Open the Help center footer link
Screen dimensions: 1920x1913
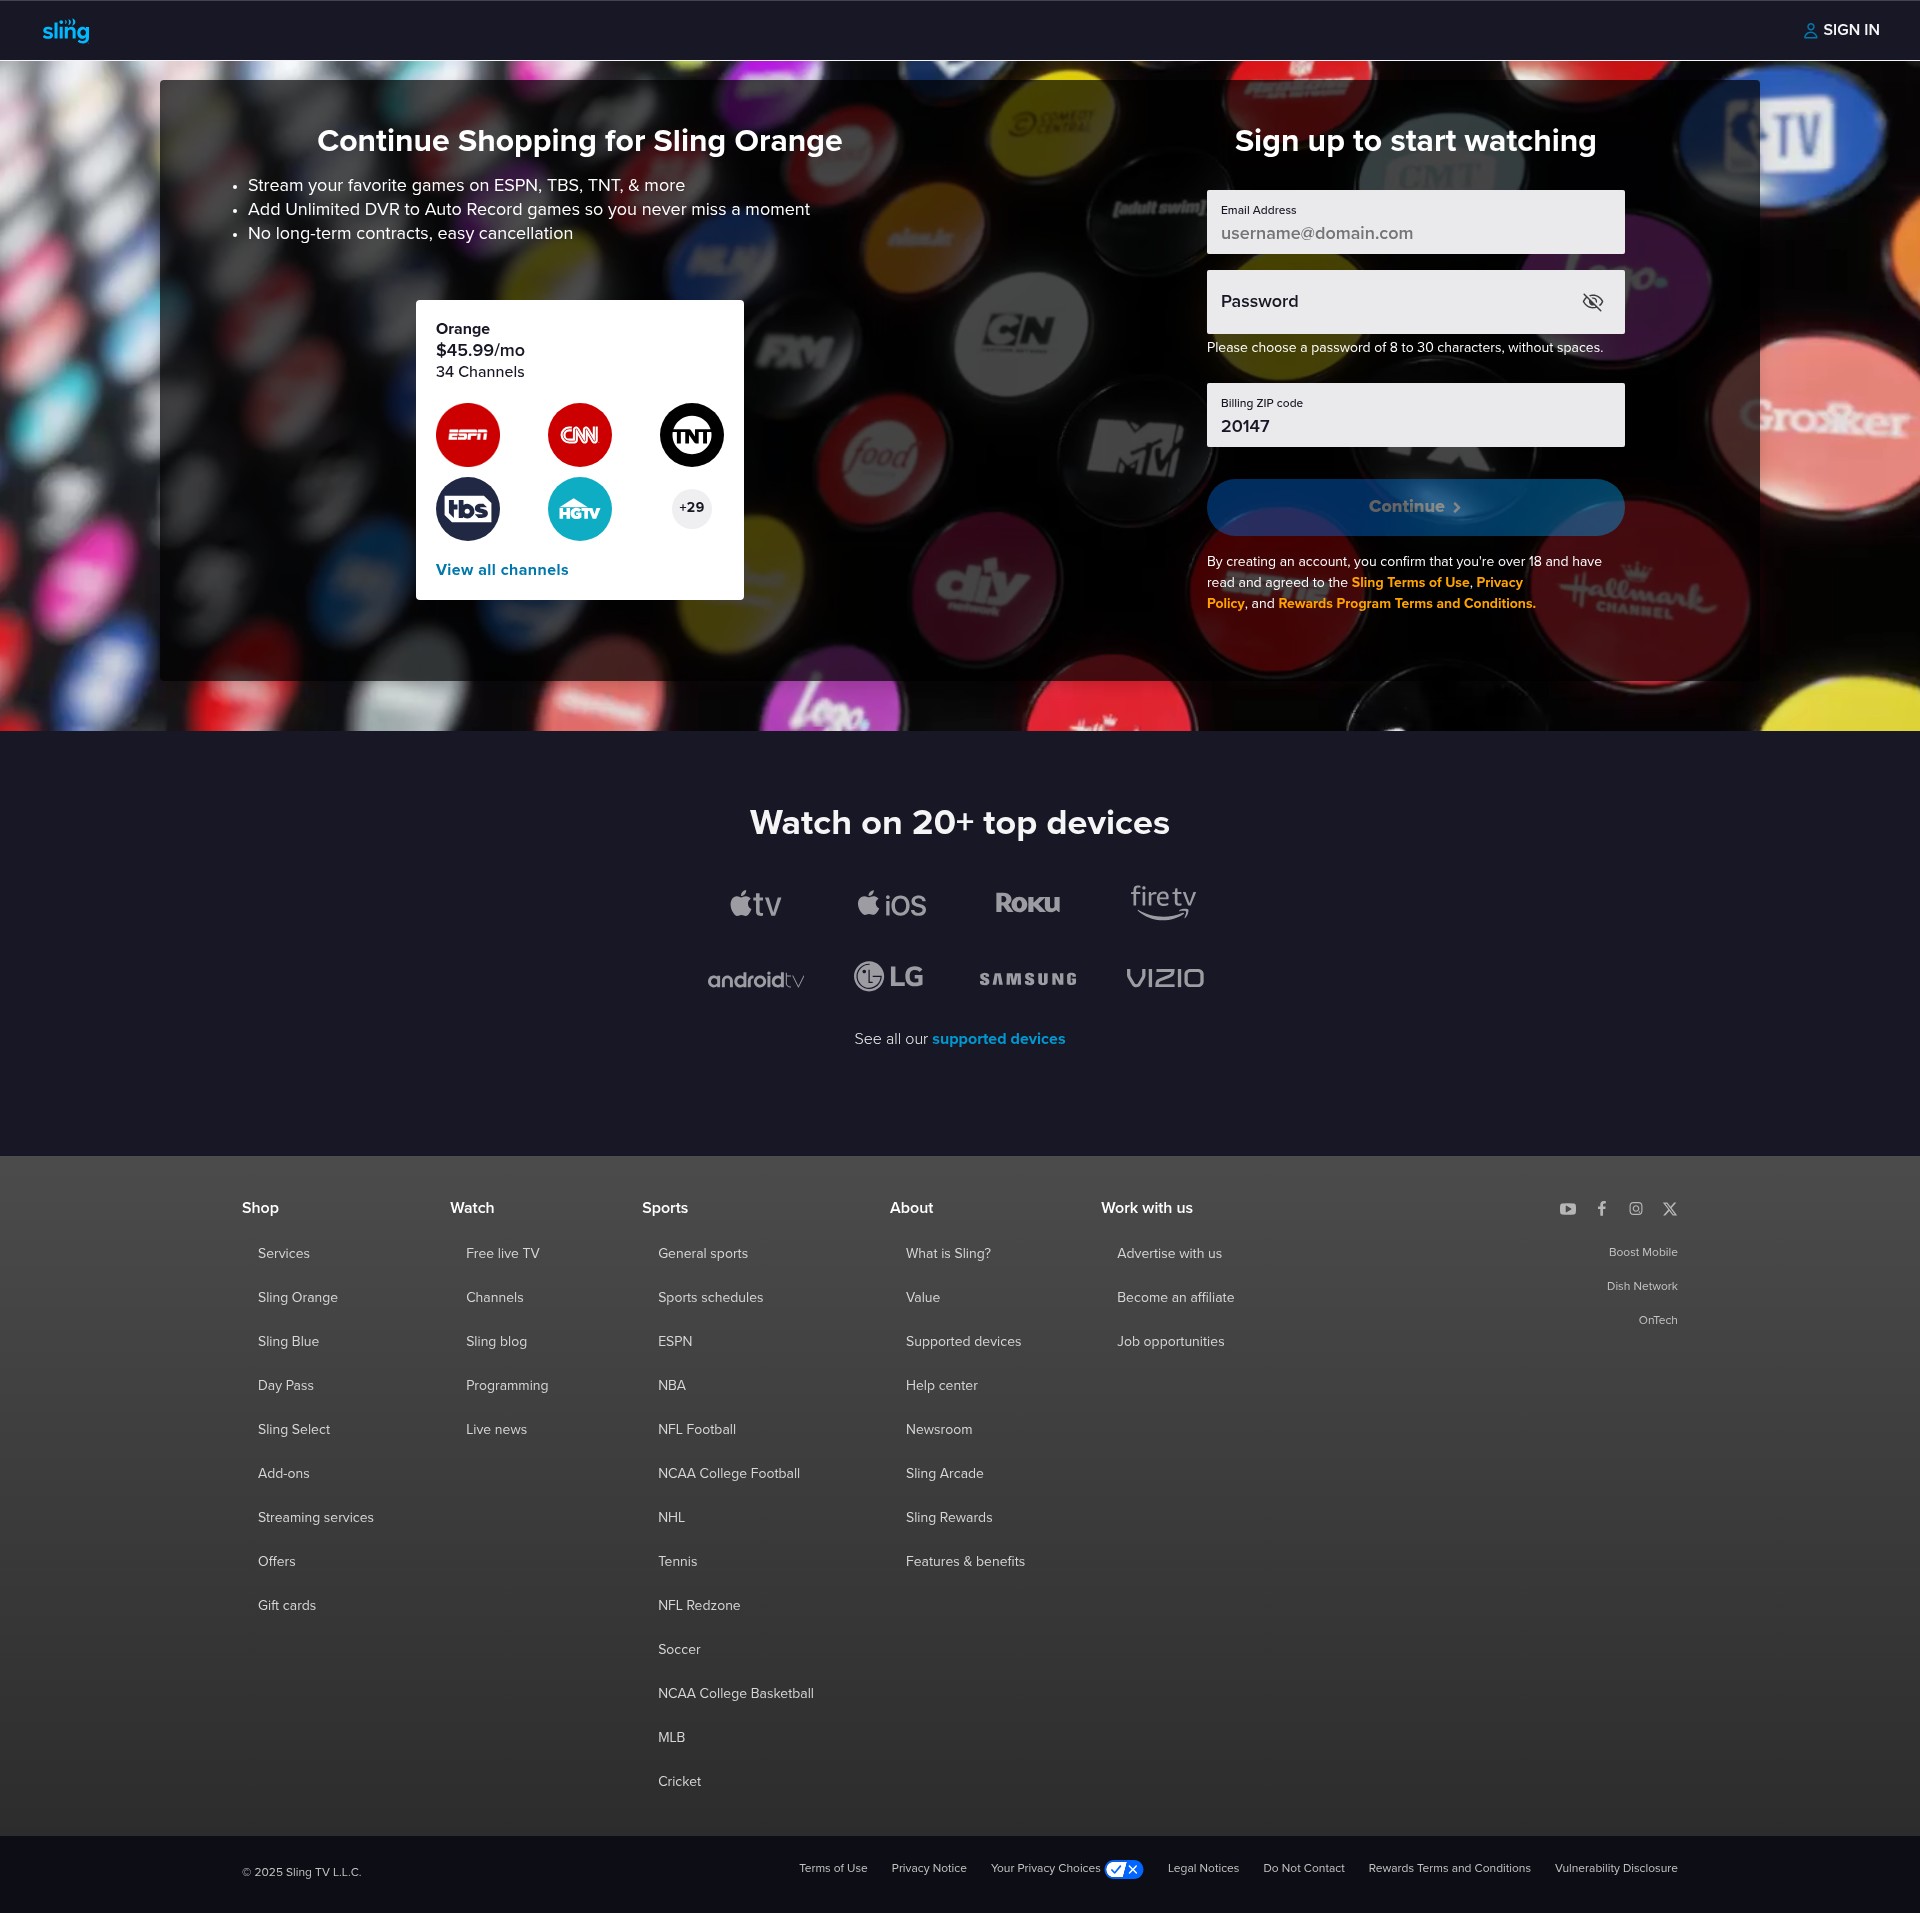942,1385
